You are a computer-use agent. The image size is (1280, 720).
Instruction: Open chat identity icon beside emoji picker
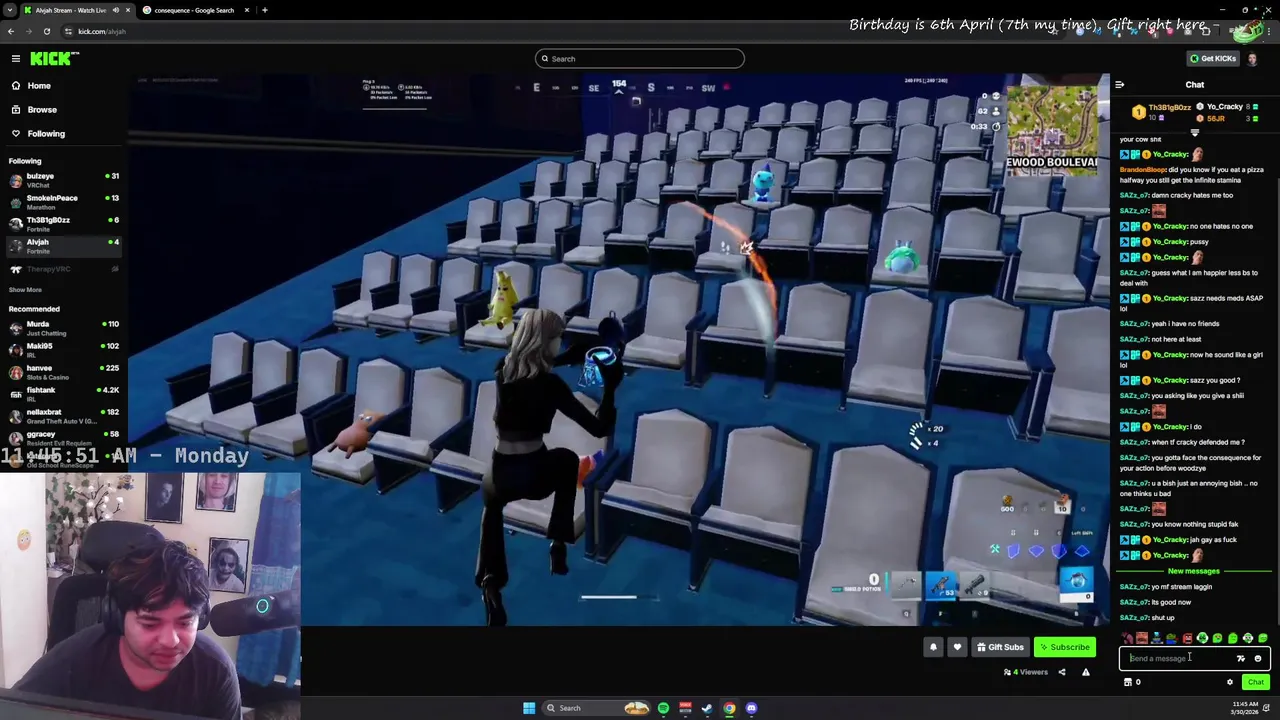pos(1241,658)
